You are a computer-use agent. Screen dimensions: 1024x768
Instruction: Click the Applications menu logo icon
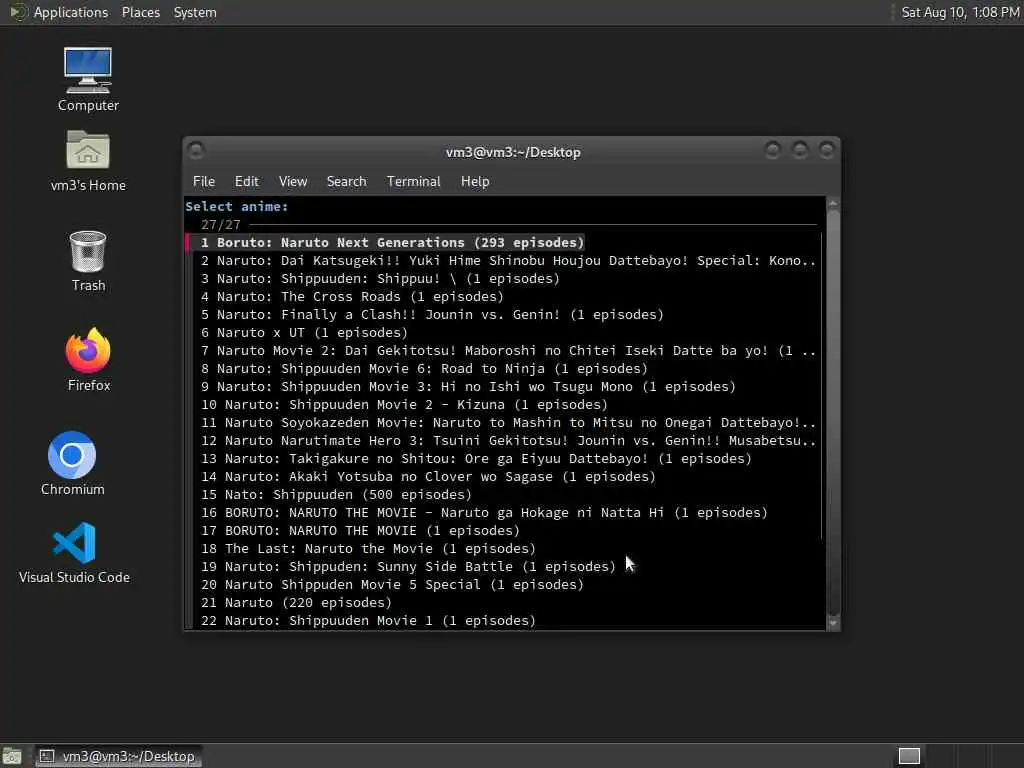(x=18, y=12)
